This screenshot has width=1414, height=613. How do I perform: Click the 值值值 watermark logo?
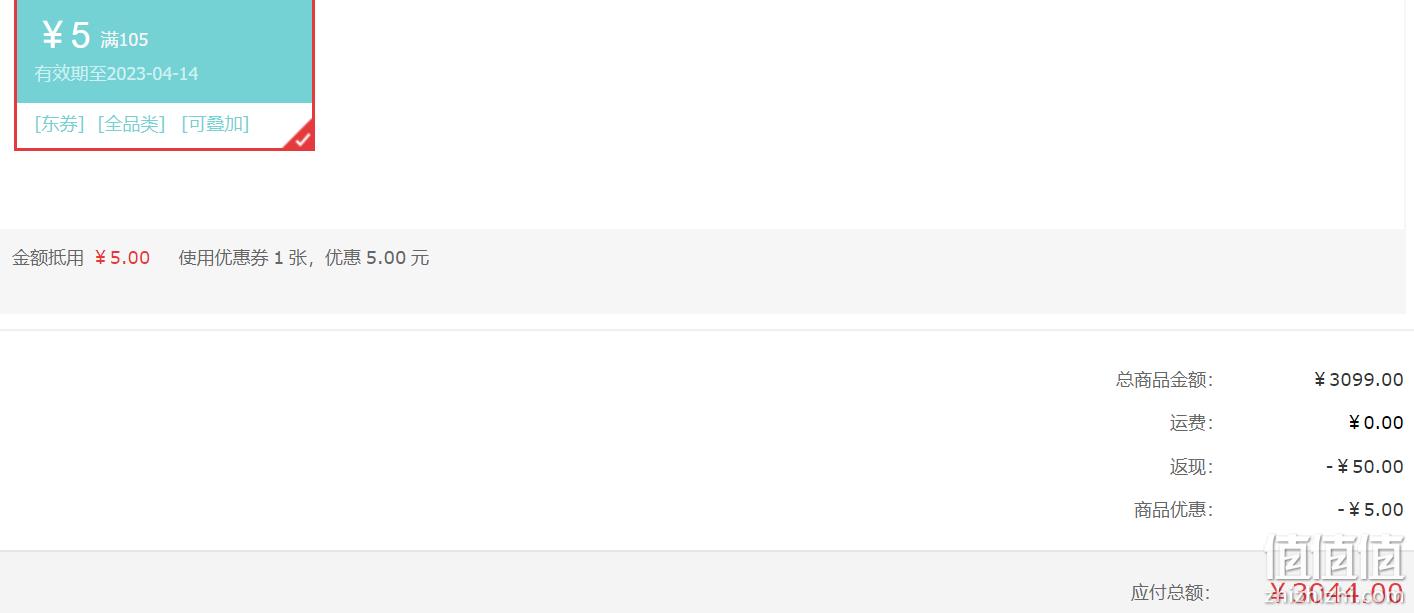tap(1335, 558)
